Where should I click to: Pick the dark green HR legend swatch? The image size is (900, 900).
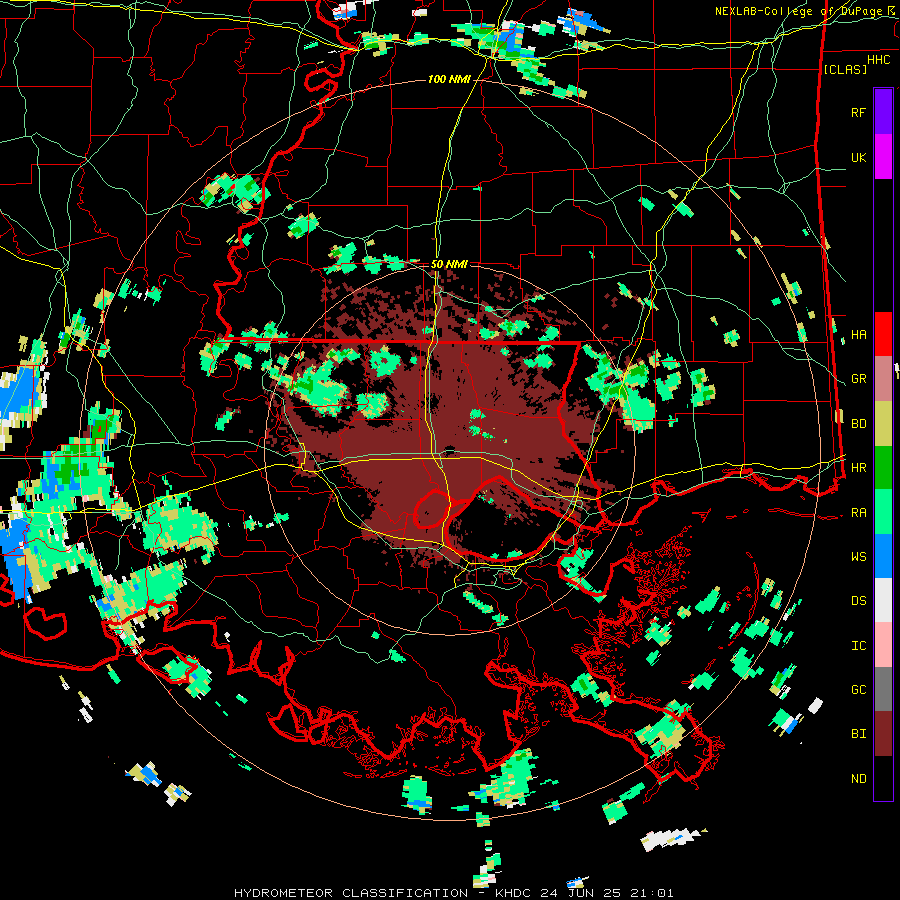(883, 468)
